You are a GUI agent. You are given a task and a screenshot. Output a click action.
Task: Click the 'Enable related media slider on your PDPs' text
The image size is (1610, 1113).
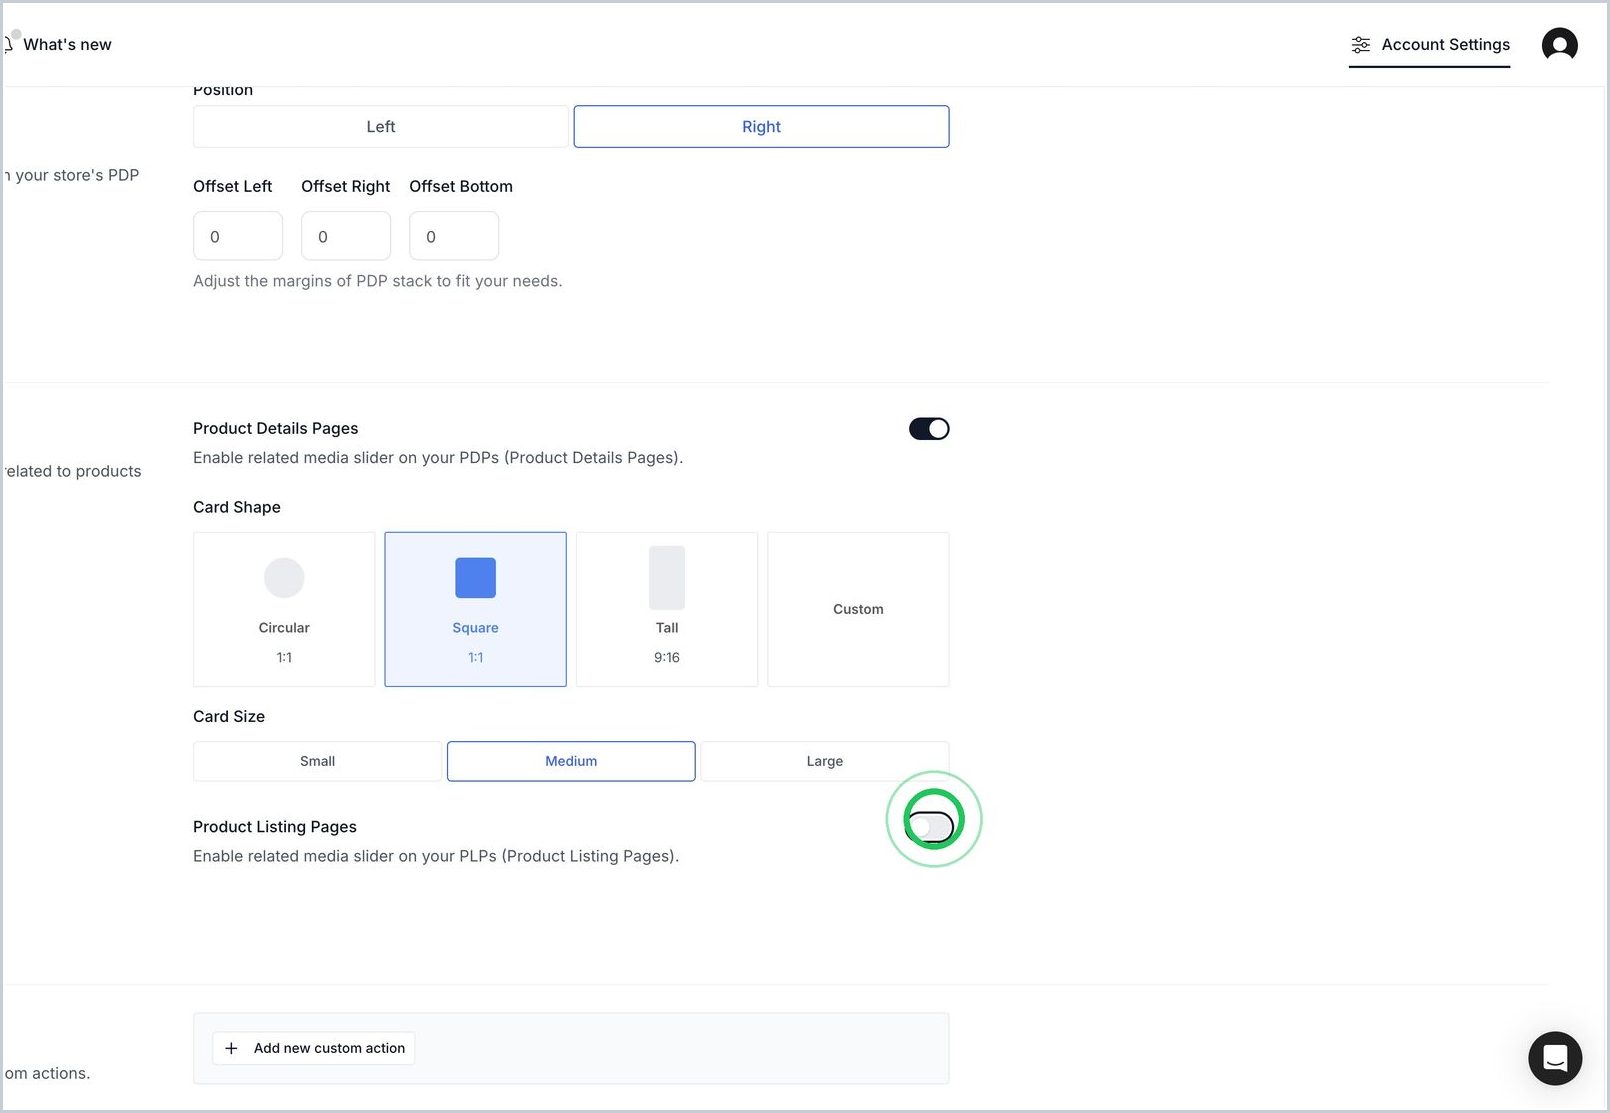click(438, 458)
